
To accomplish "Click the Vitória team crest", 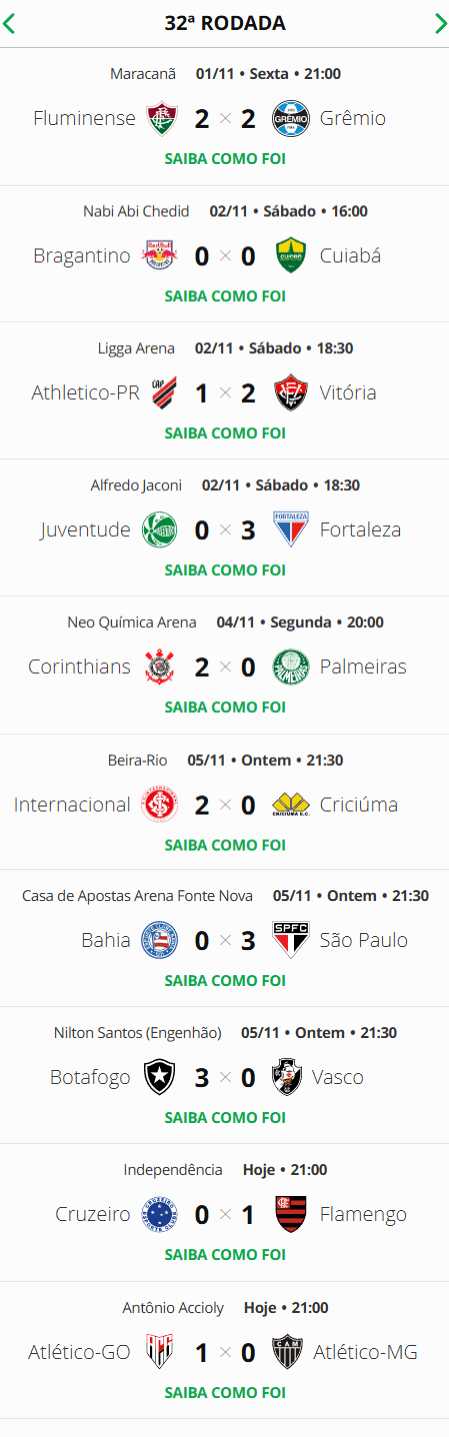I will pyautogui.click(x=290, y=393).
